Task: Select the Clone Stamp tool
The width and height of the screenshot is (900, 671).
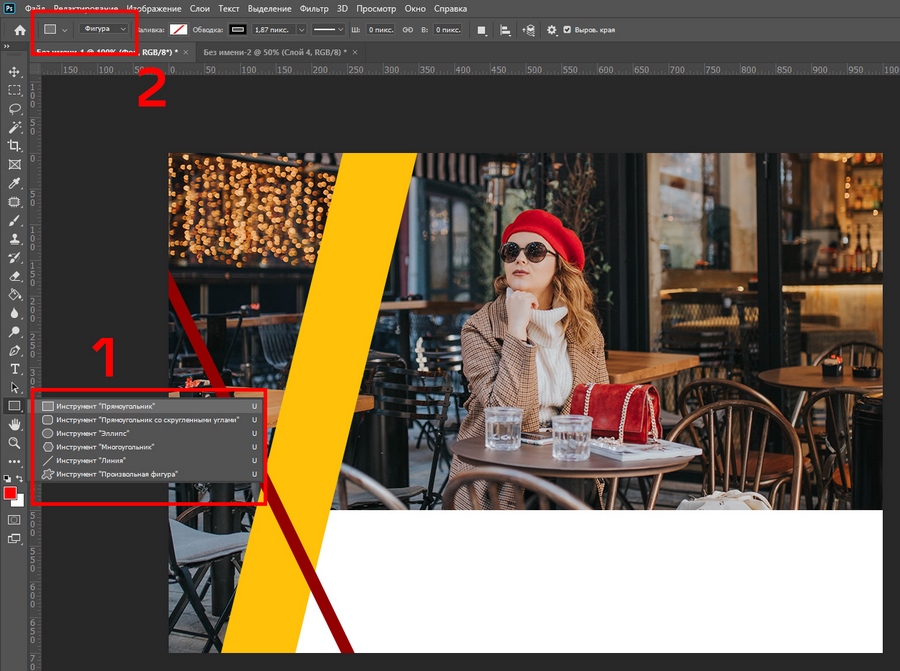Action: pyautogui.click(x=14, y=239)
